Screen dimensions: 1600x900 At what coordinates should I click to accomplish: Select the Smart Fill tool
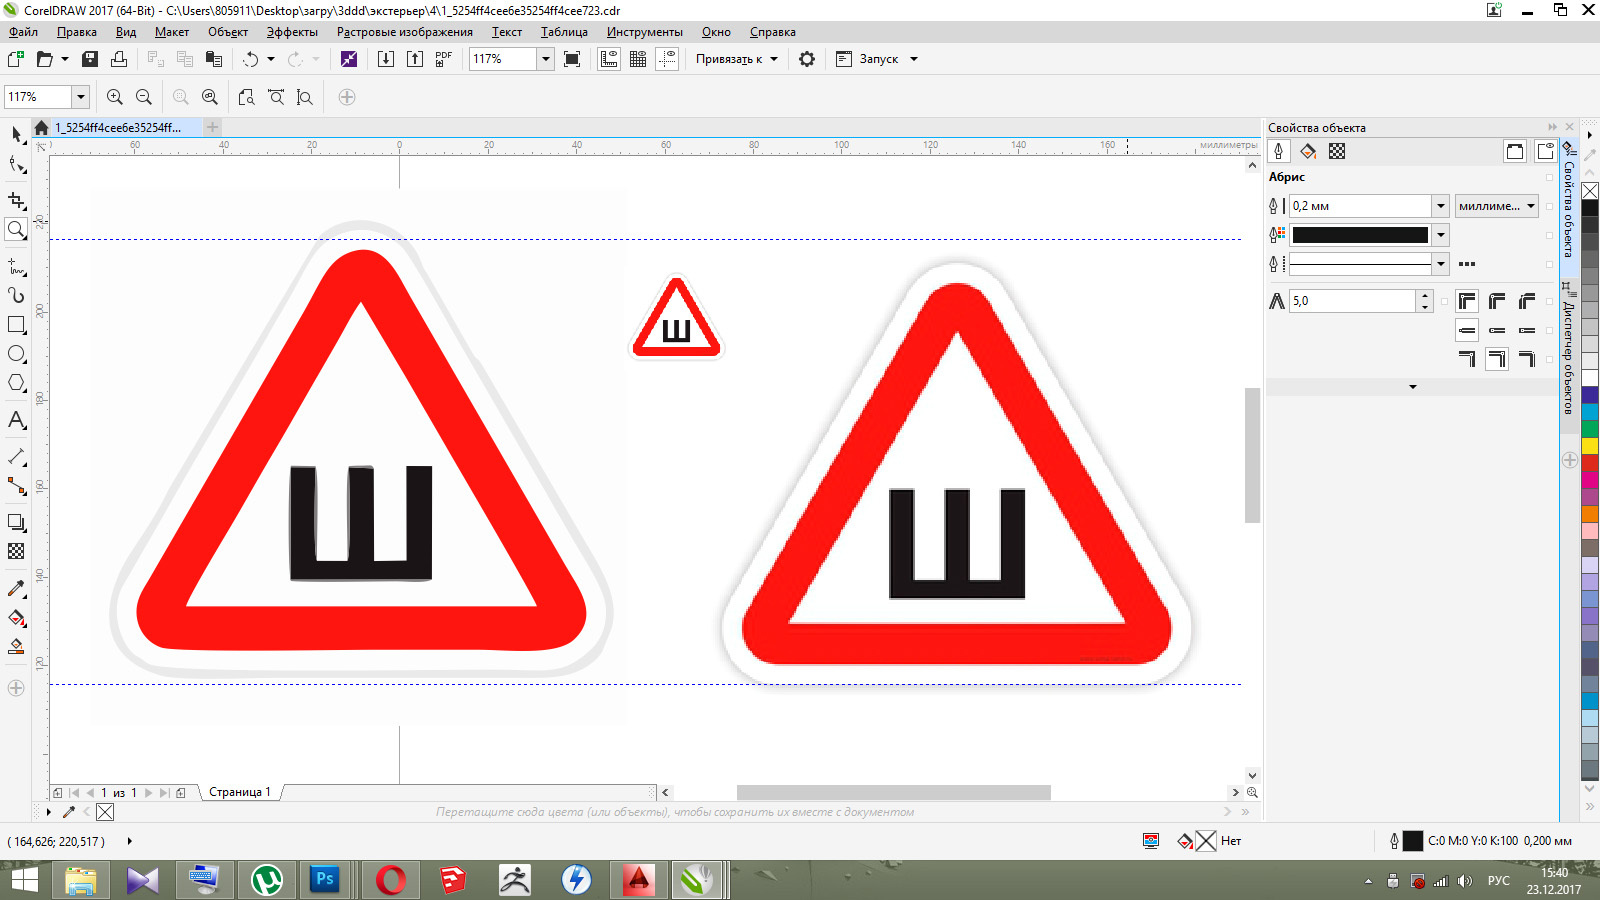click(16, 647)
